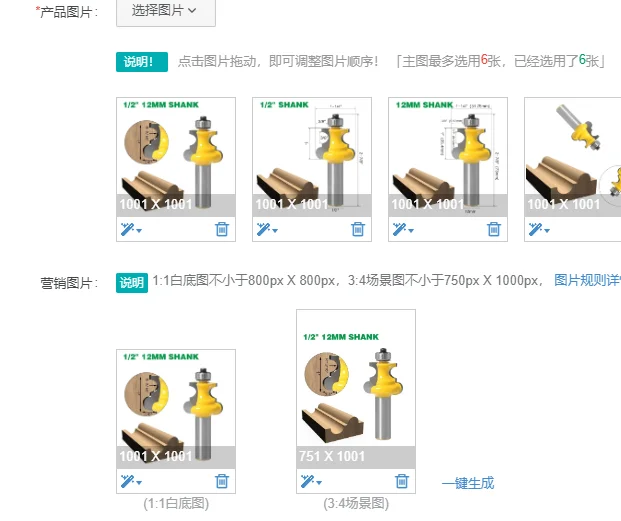Open the 图片规则详情 link
Screen dimensions: 621x521
tap(587, 280)
